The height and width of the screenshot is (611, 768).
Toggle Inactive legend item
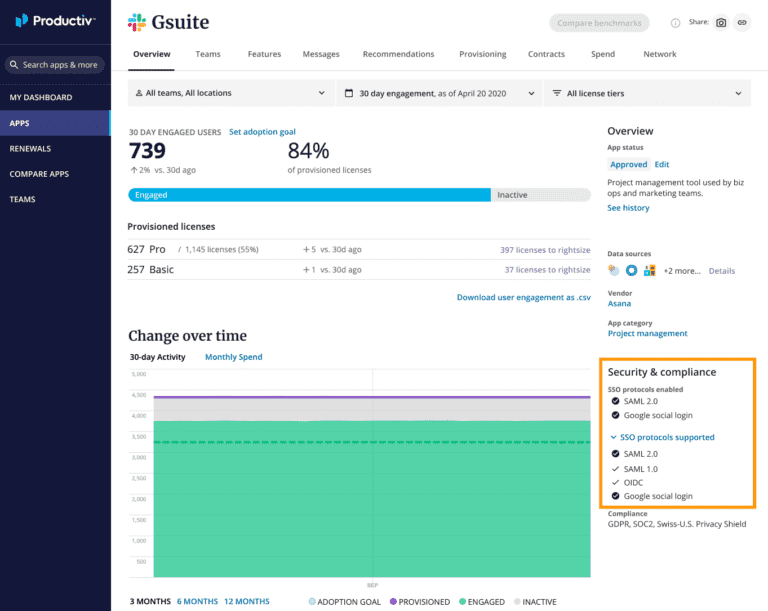coord(535,602)
